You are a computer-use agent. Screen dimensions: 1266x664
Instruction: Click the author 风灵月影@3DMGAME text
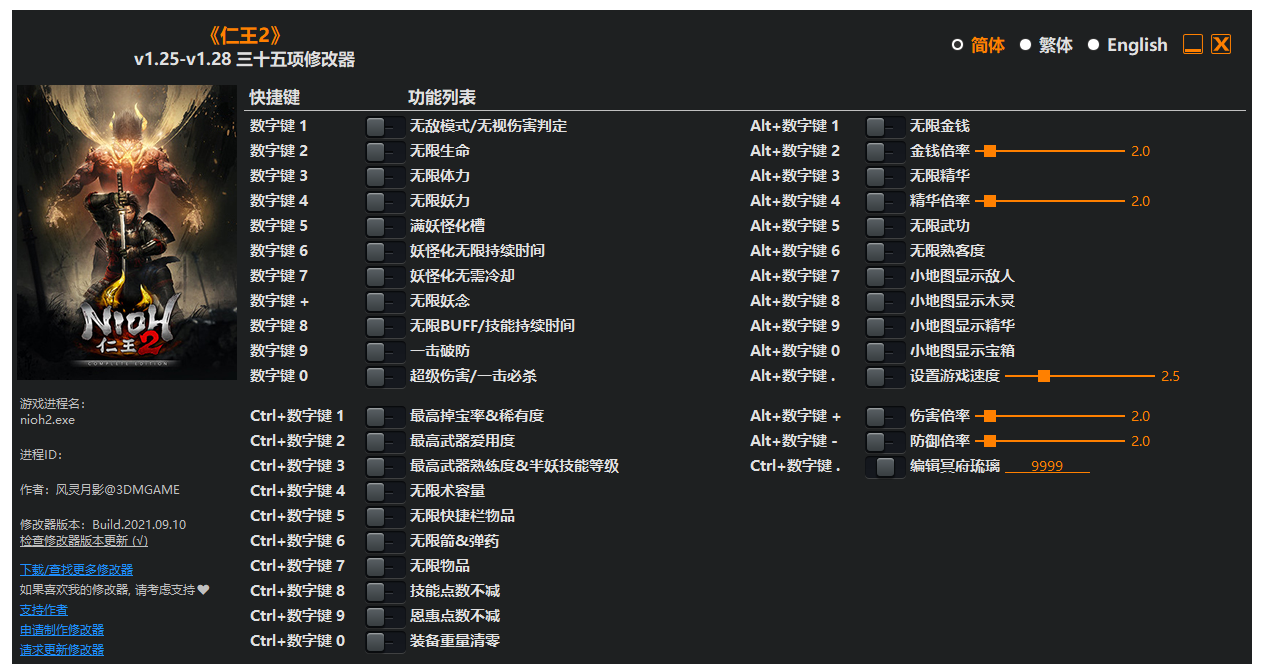[100, 490]
